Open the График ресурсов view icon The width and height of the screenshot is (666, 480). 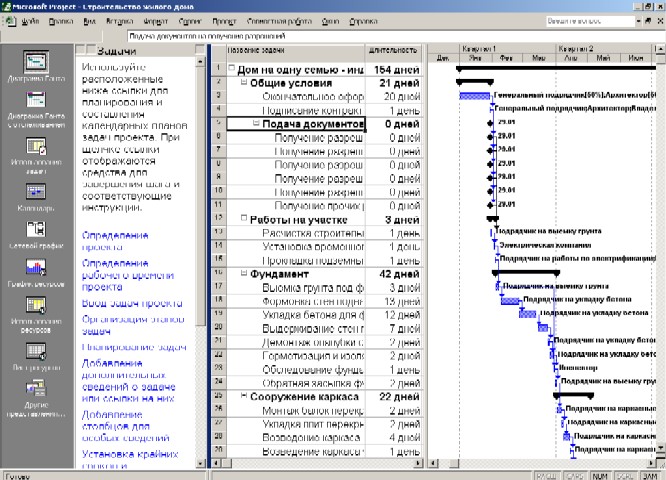pyautogui.click(x=36, y=267)
